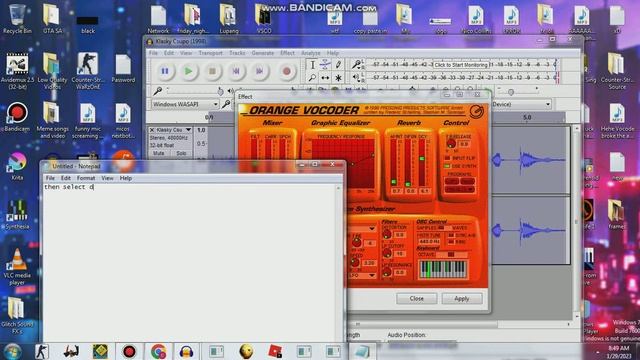Click the green Play button in Audacity
Viewport: 640px width, 360px height.
click(x=188, y=71)
